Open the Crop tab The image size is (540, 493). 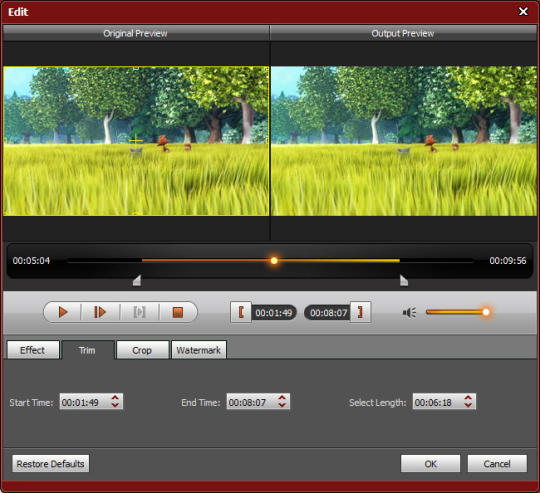(142, 350)
